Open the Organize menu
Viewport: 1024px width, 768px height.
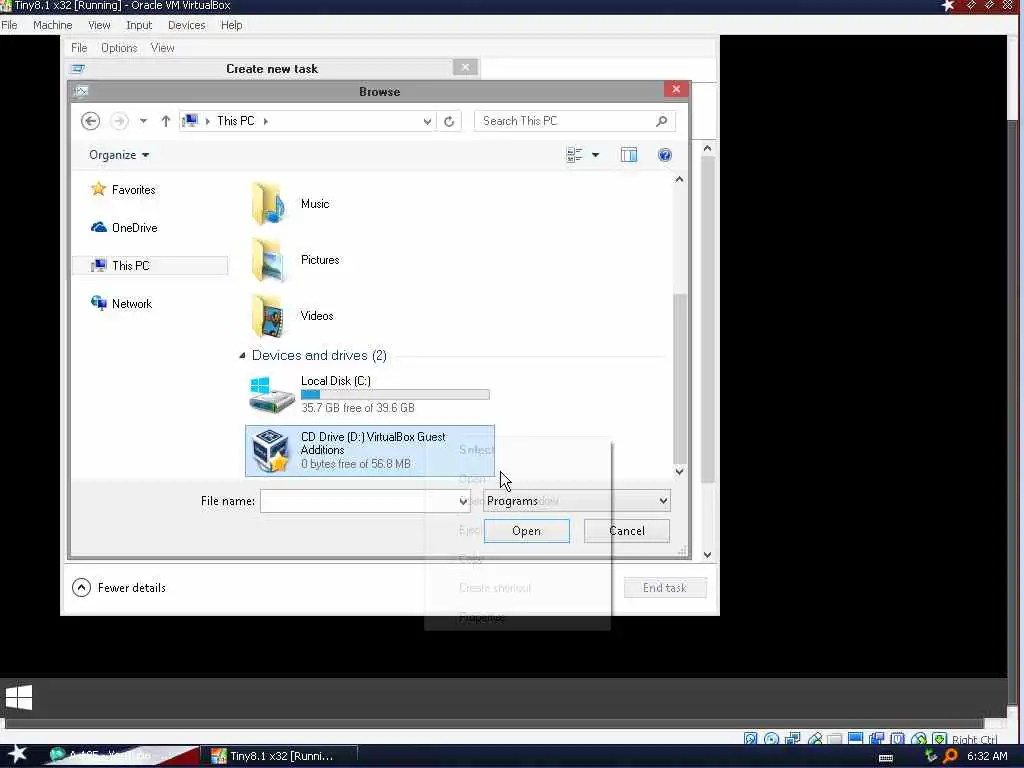[119, 155]
